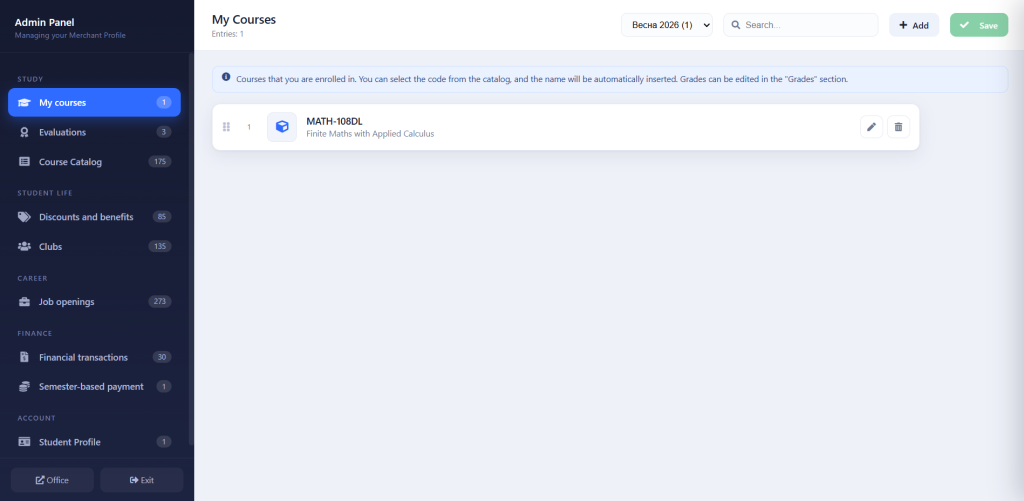This screenshot has height=501, width=1024.
Task: Click the Add button
Action: click(914, 25)
